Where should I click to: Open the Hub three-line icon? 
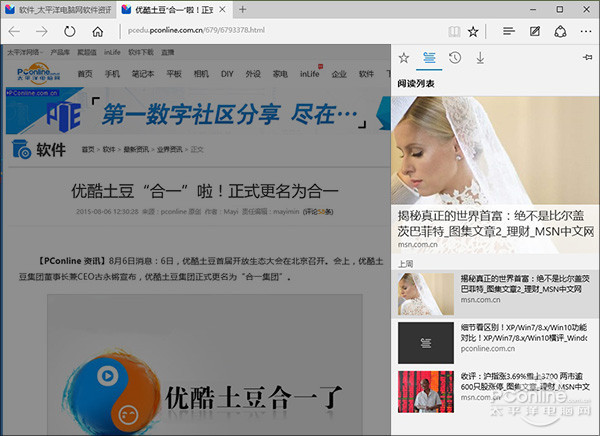click(509, 31)
